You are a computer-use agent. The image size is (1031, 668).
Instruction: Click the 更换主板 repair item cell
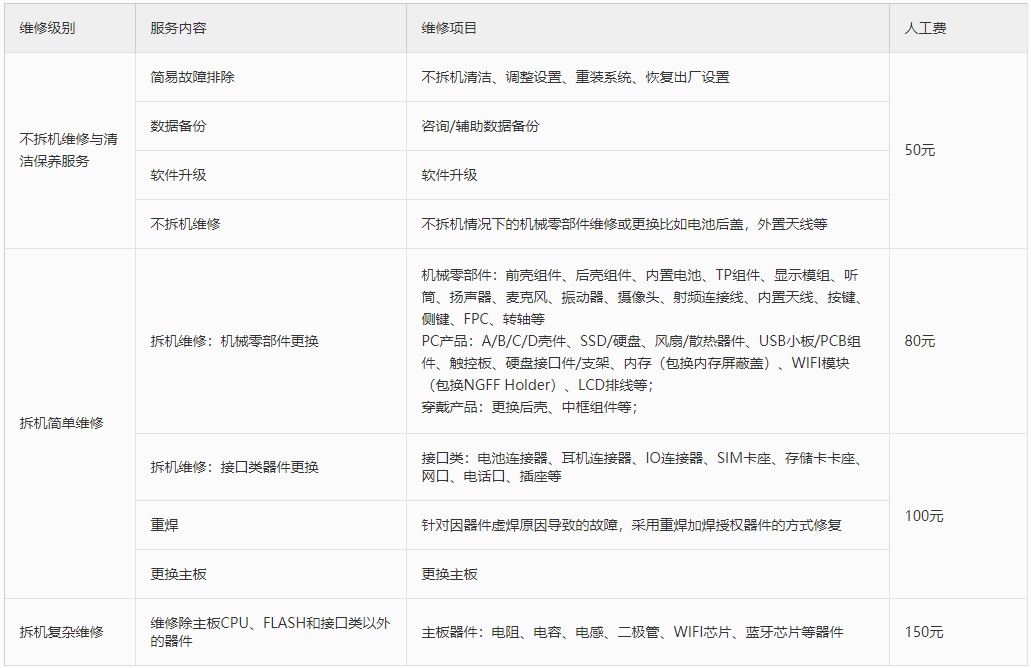172,574
